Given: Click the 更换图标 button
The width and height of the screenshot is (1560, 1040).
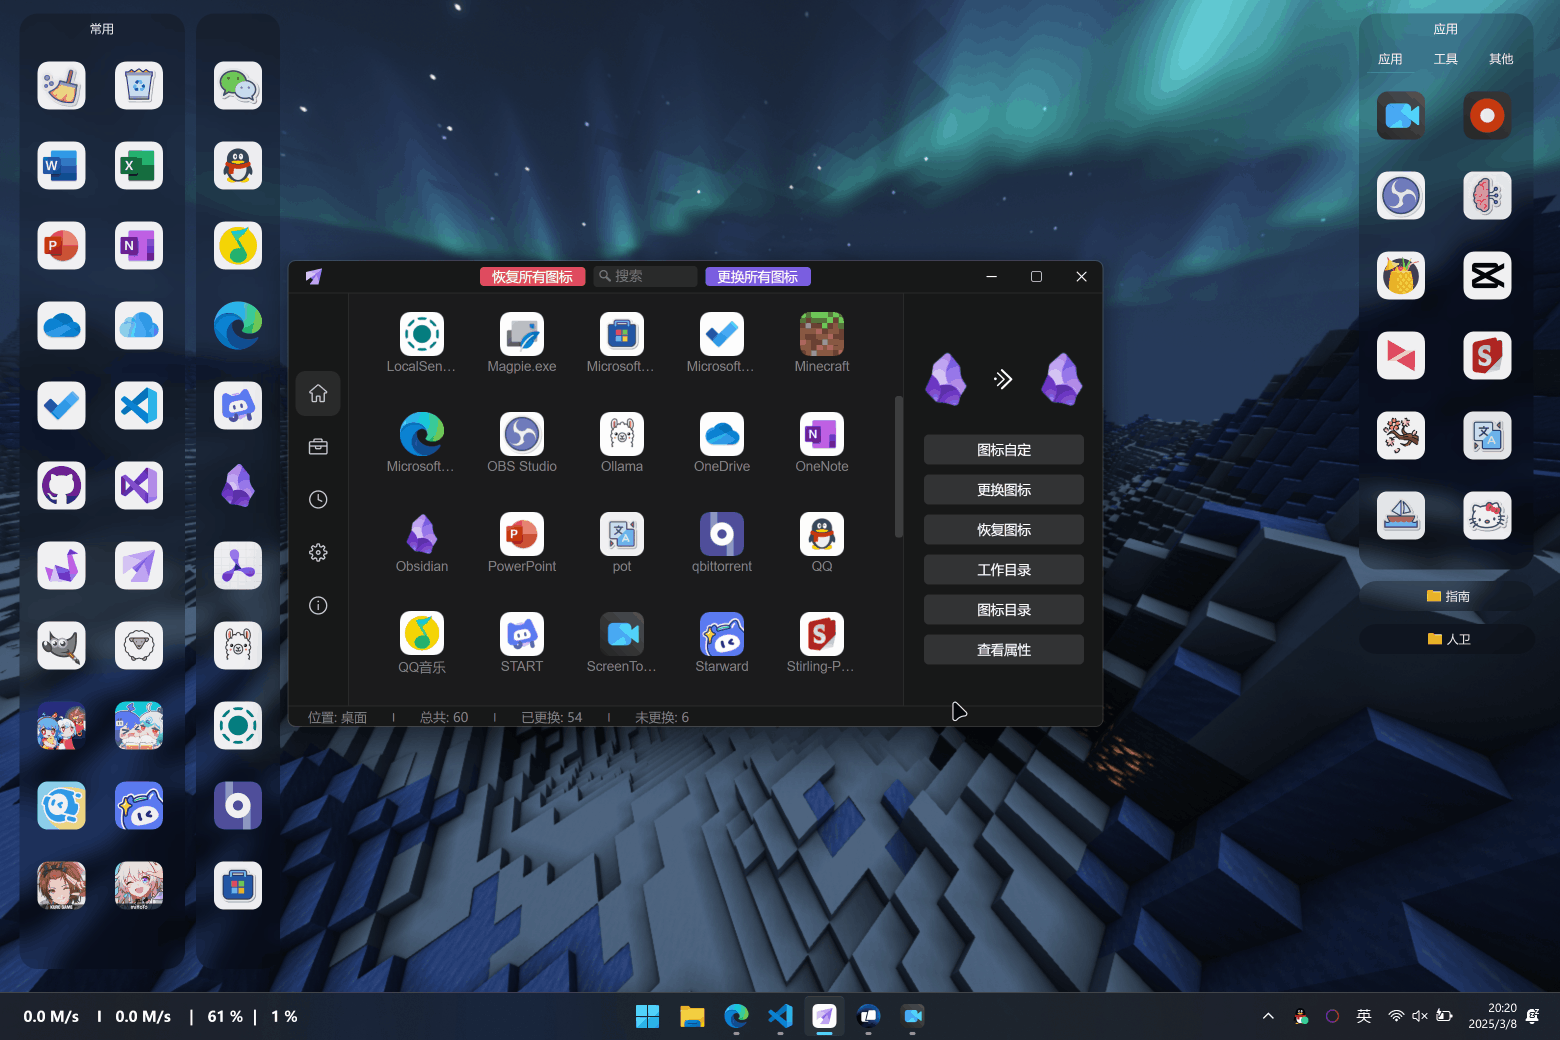Looking at the screenshot, I should point(1004,490).
